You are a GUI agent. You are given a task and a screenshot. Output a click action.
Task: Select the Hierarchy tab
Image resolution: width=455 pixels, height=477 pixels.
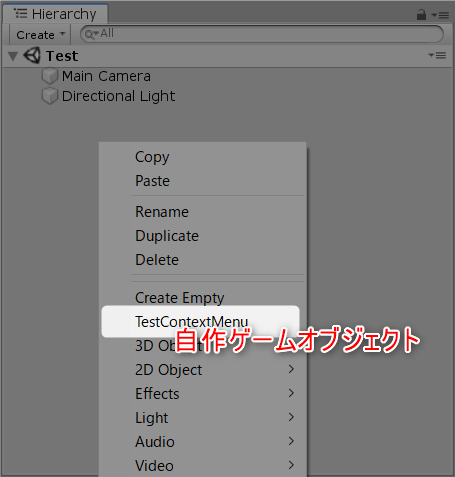coord(55,14)
